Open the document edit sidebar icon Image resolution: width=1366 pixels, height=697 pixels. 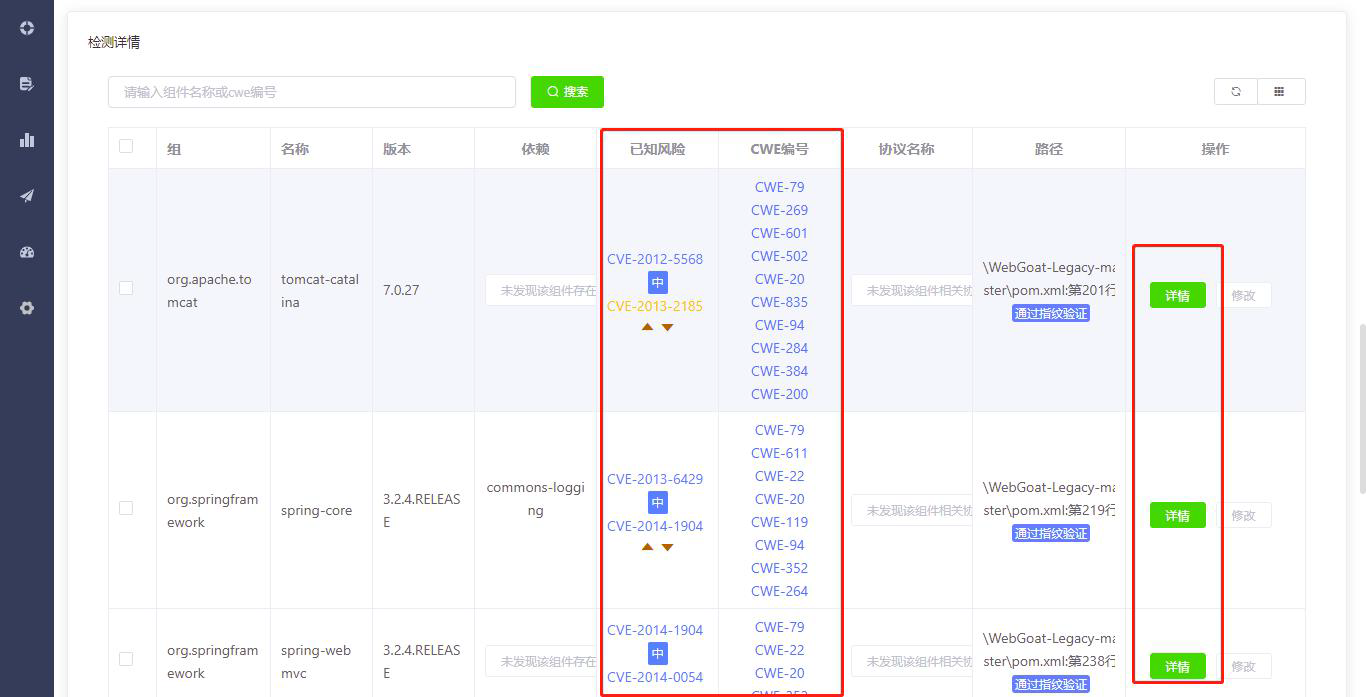tap(27, 84)
